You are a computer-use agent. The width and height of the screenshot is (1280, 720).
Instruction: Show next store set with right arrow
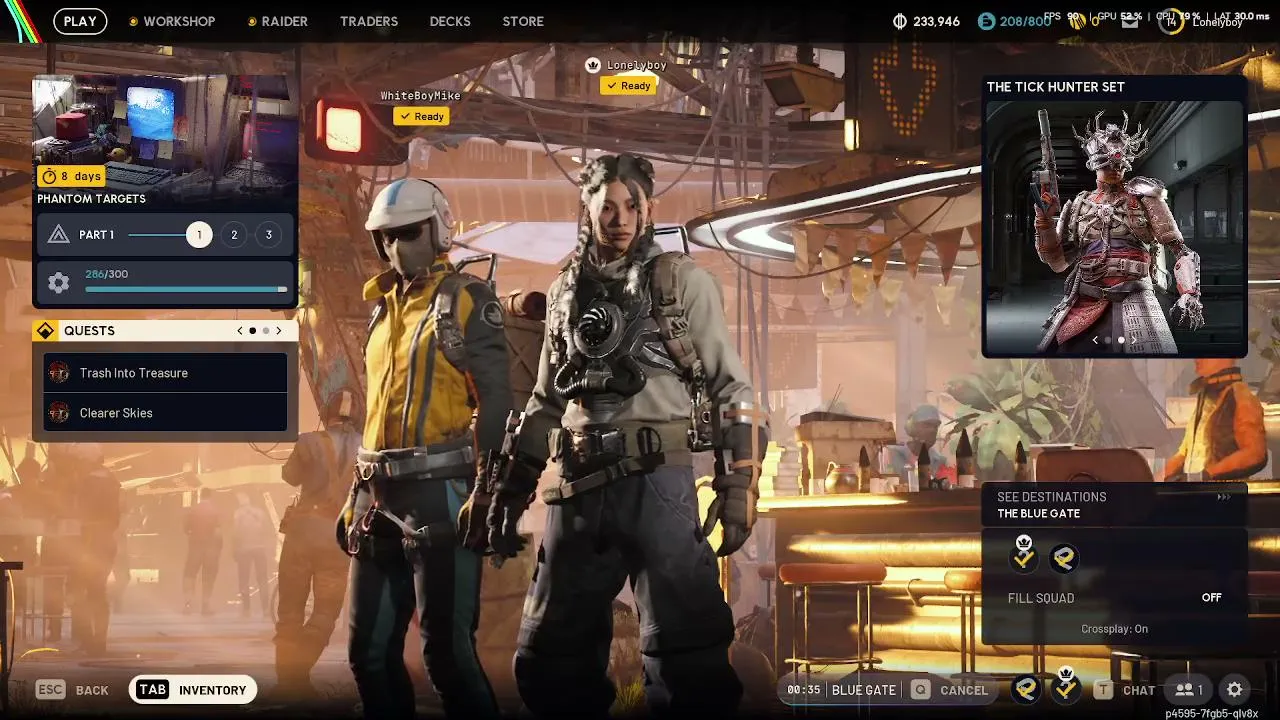point(1133,340)
